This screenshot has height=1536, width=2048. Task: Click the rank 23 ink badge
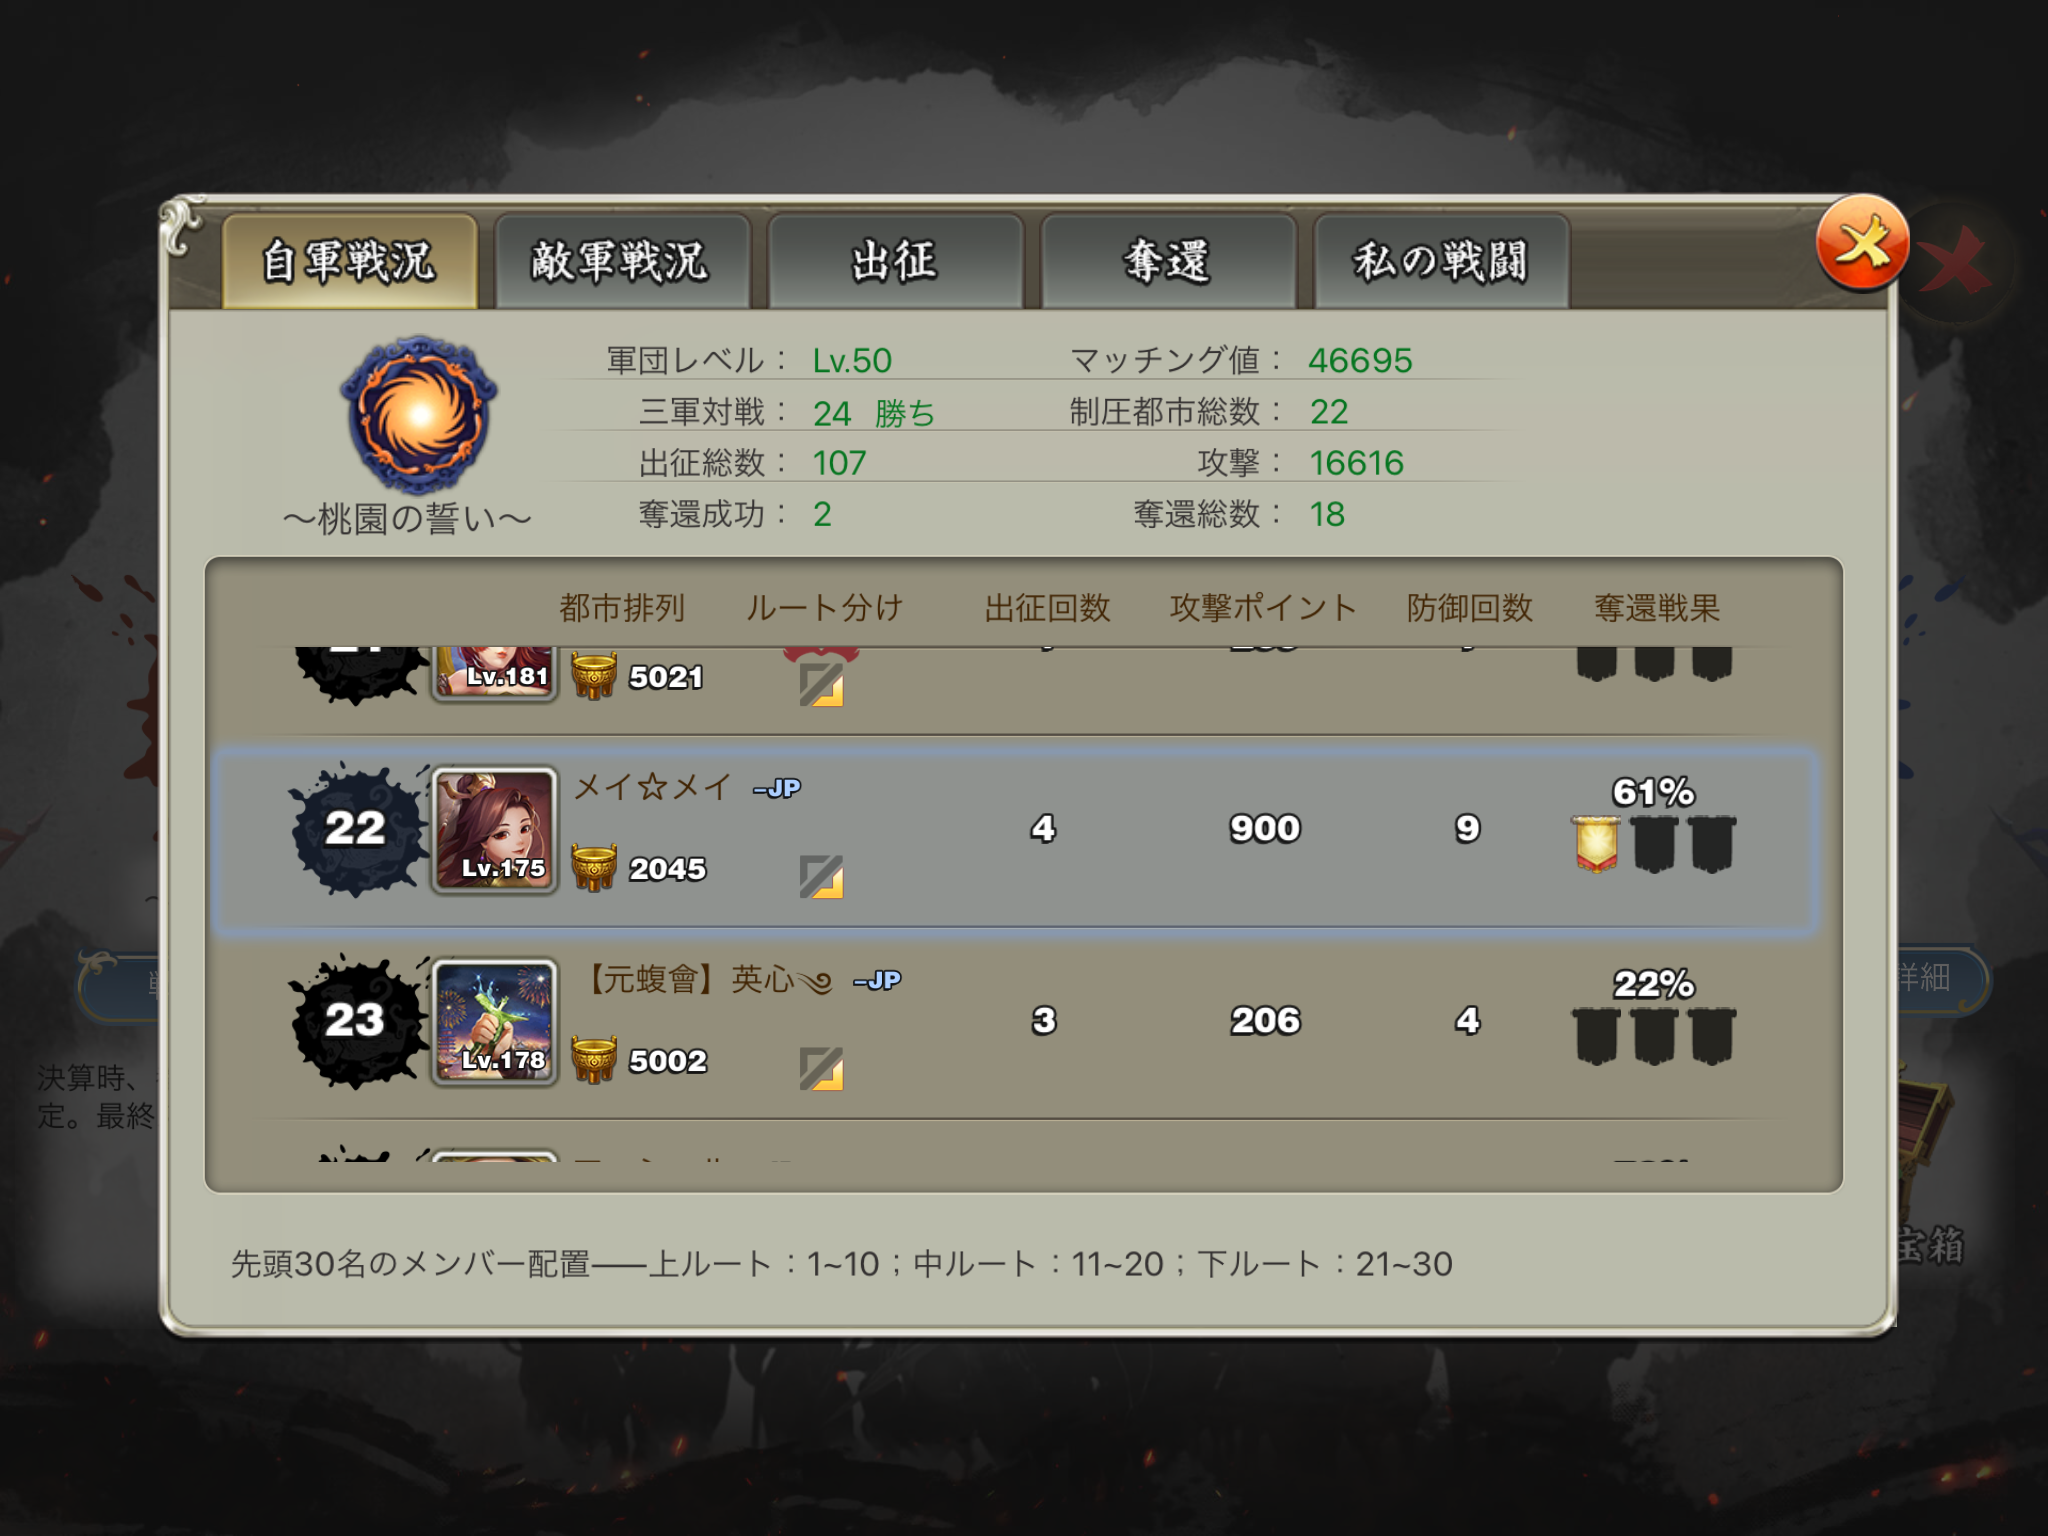pos(356,1021)
